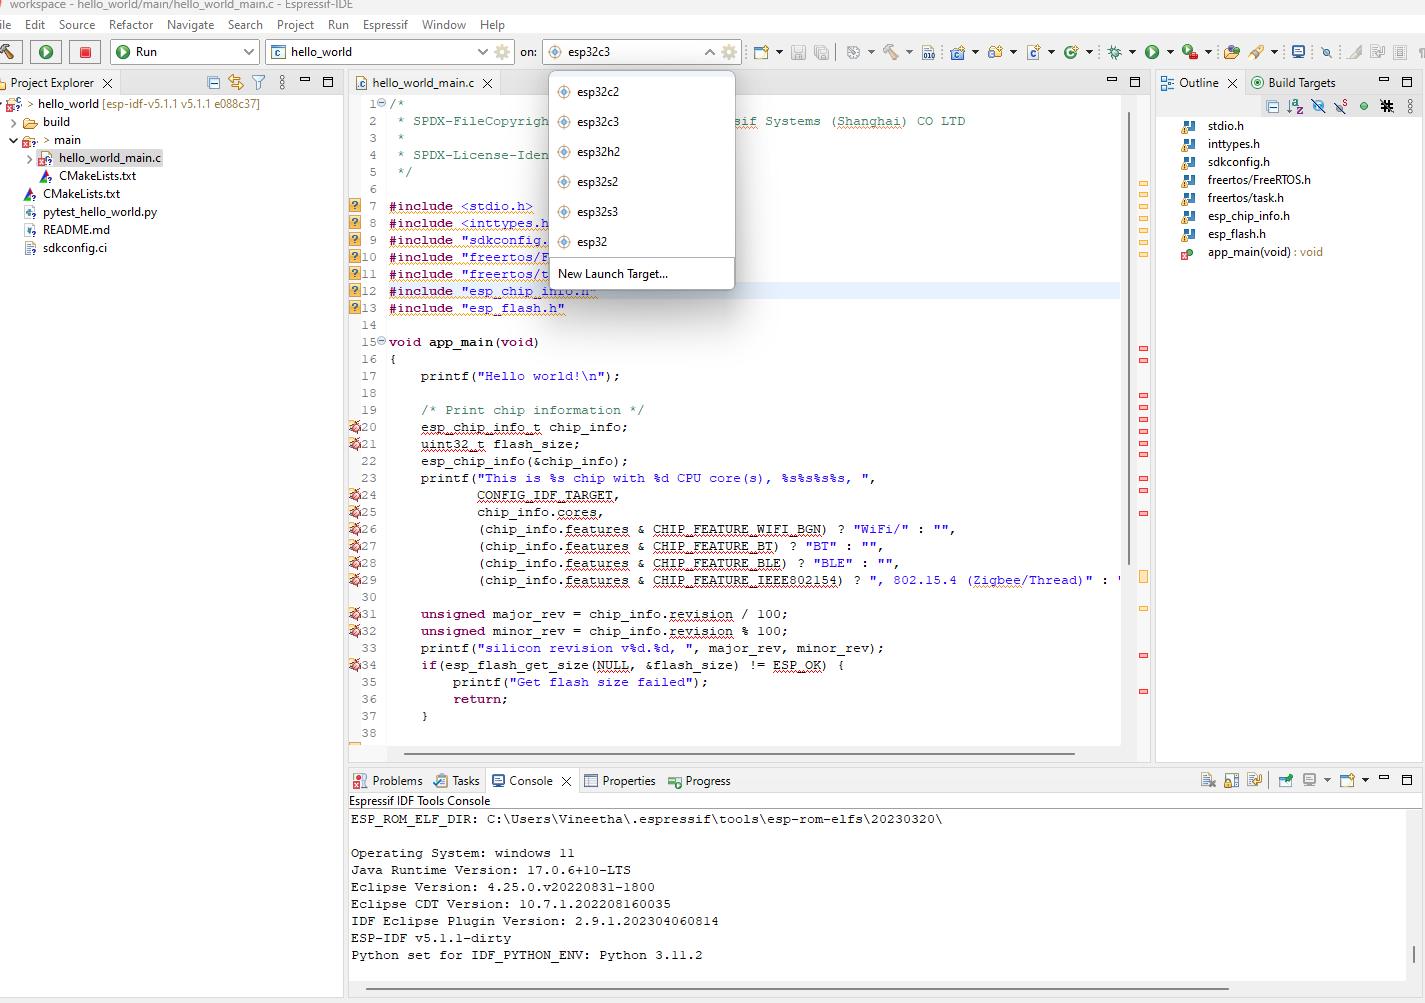Click the red Stop button in the launch bar

85,52
